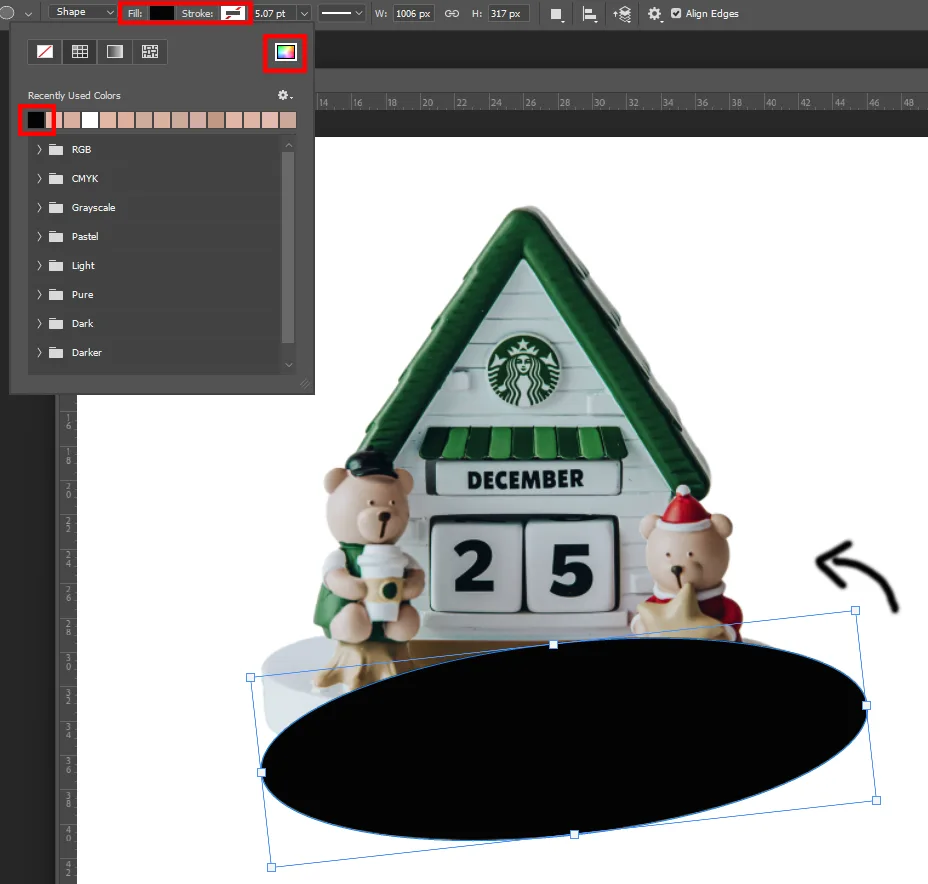This screenshot has height=884, width=928.
Task: Click the link width and height icon
Action: [452, 14]
